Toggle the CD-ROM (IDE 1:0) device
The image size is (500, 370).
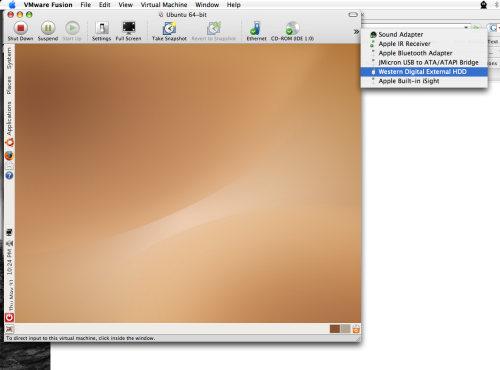click(292, 31)
